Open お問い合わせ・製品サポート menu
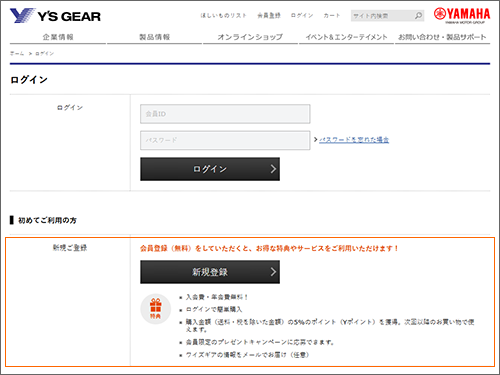Screen dimensions: 500x375 pos(442,37)
